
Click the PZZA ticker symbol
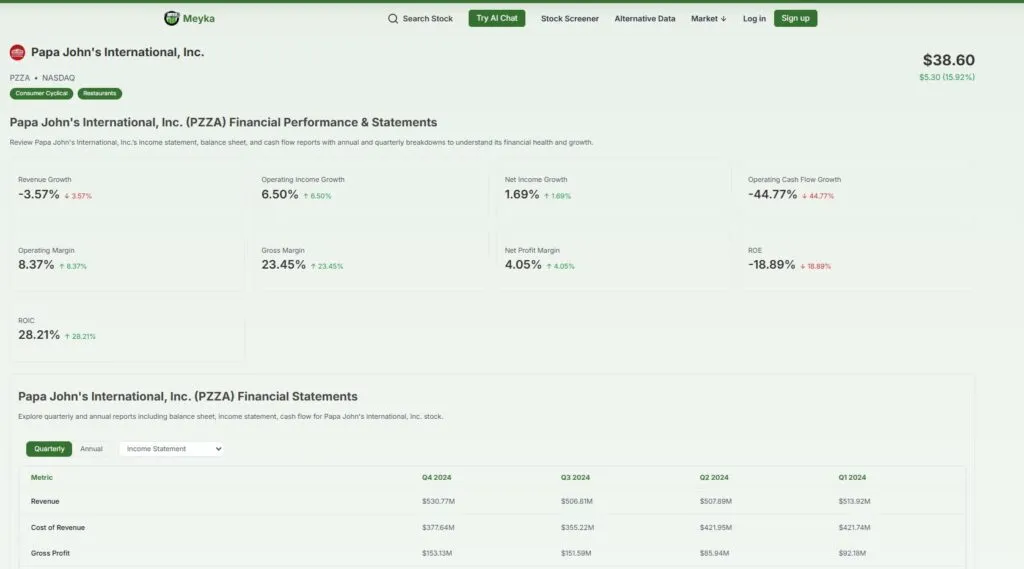click(x=20, y=78)
